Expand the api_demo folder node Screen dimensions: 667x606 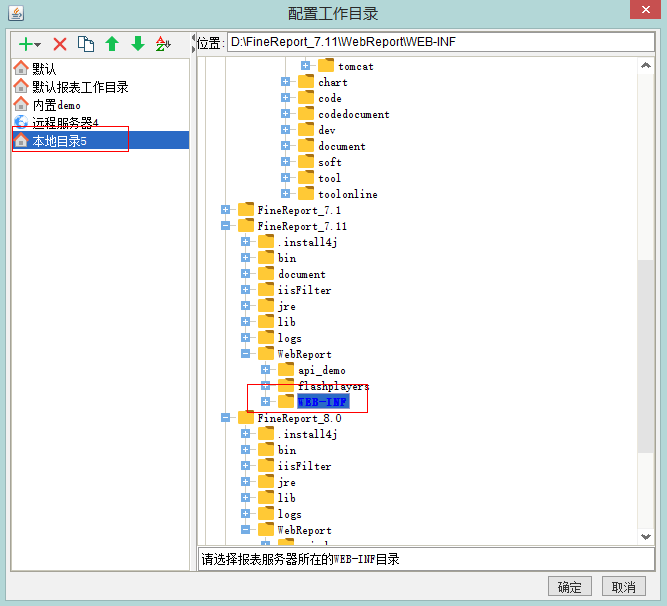point(265,370)
